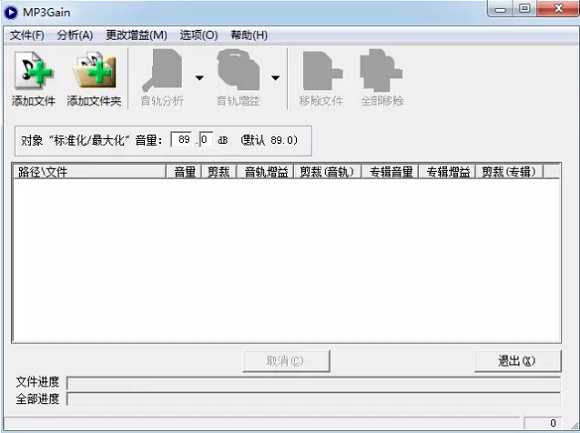Click the 退出(X) exit button
The width and height of the screenshot is (580, 433).
pos(517,361)
